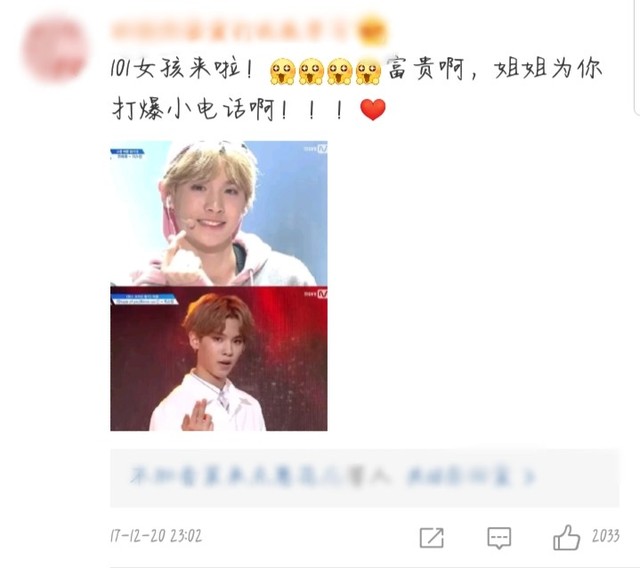Click the last drooling face emoji

[x=368, y=71]
